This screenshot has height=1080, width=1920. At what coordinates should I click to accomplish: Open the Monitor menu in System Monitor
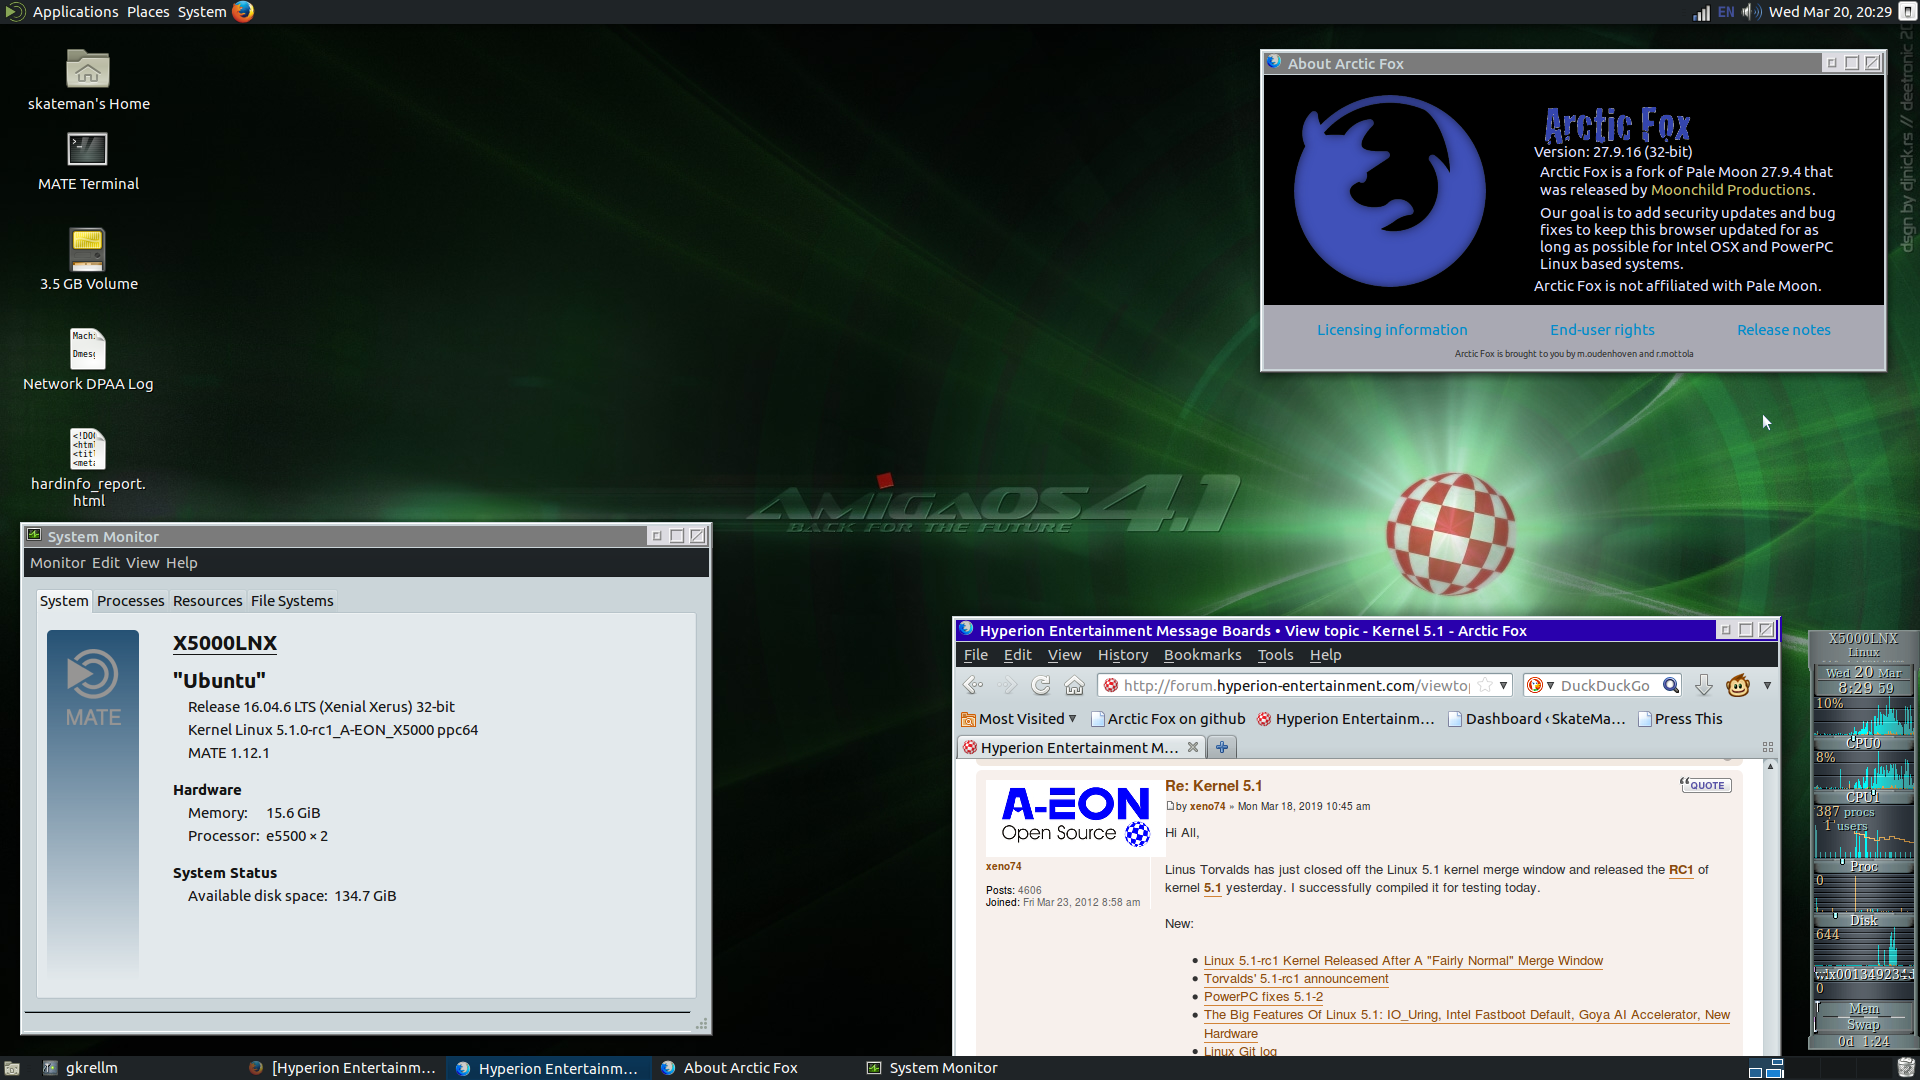(58, 563)
